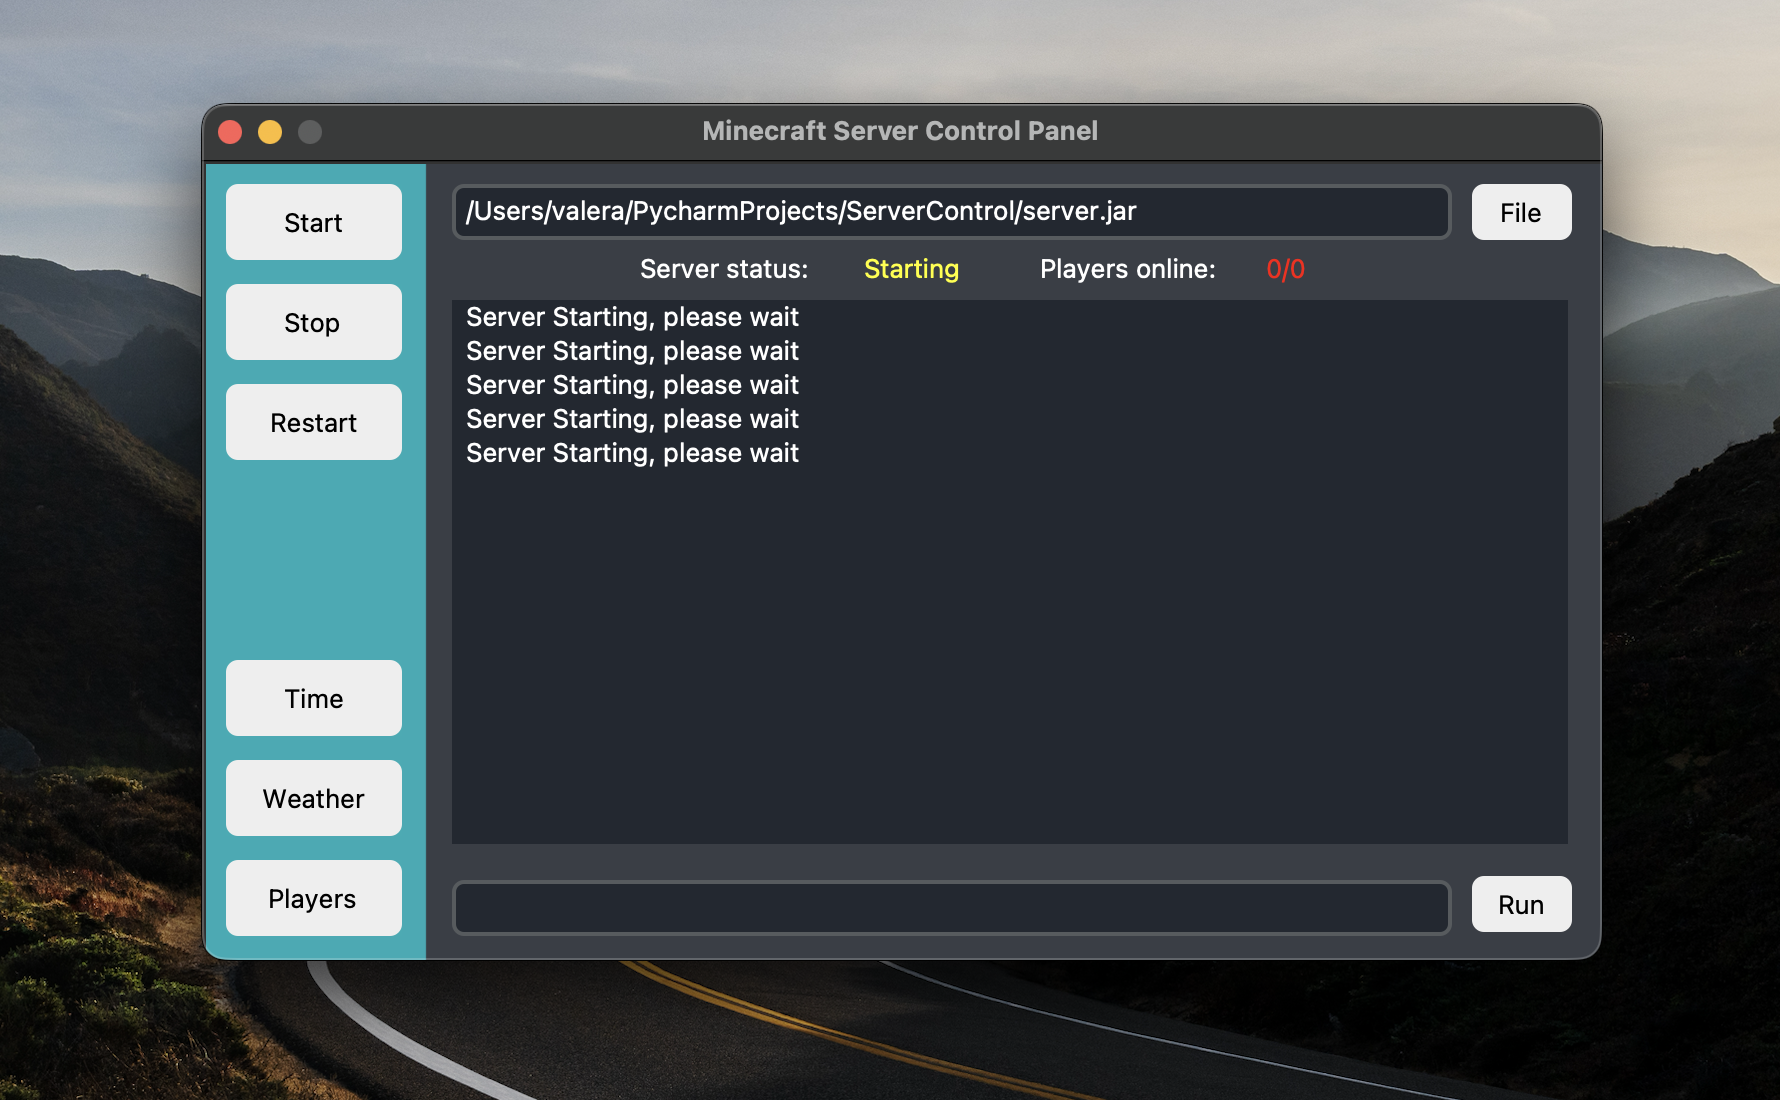
Task: Minimize the window with yellow button
Action: pyautogui.click(x=270, y=132)
